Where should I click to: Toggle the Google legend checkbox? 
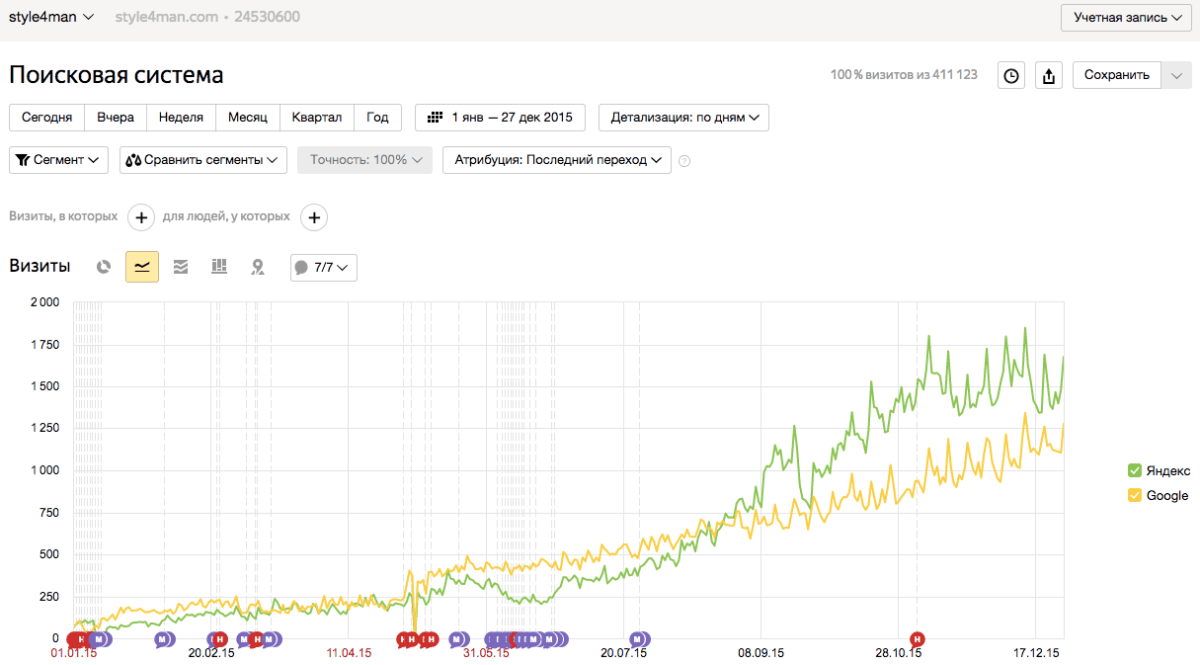pos(1134,496)
